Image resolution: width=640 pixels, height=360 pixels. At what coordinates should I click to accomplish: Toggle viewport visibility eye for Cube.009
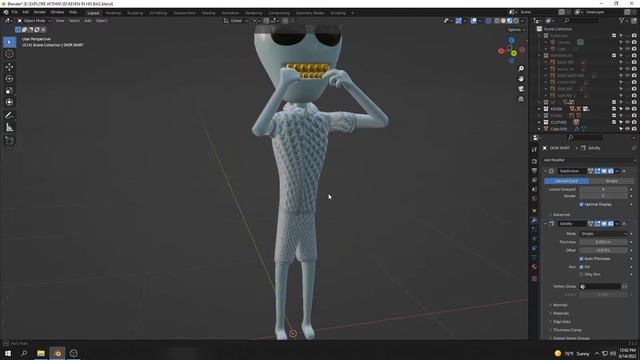(627, 129)
